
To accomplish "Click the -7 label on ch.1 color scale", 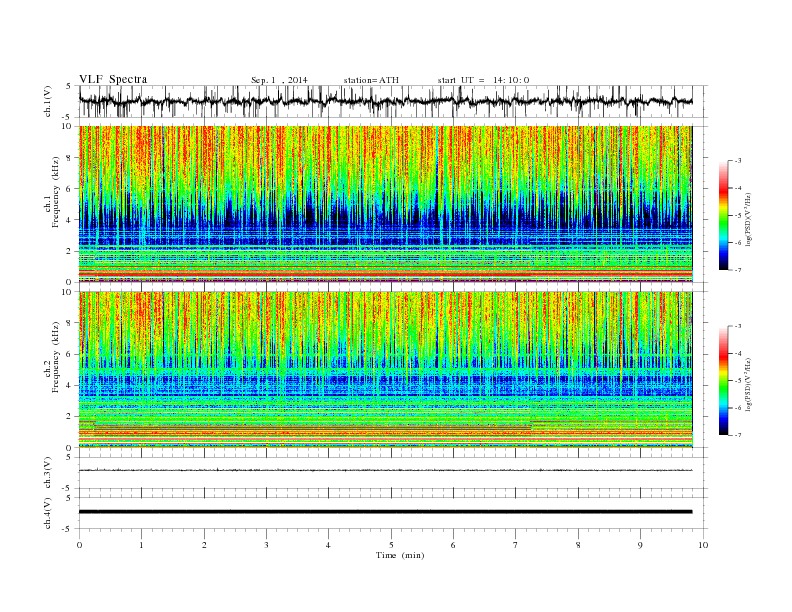I will pyautogui.click(x=738, y=270).
